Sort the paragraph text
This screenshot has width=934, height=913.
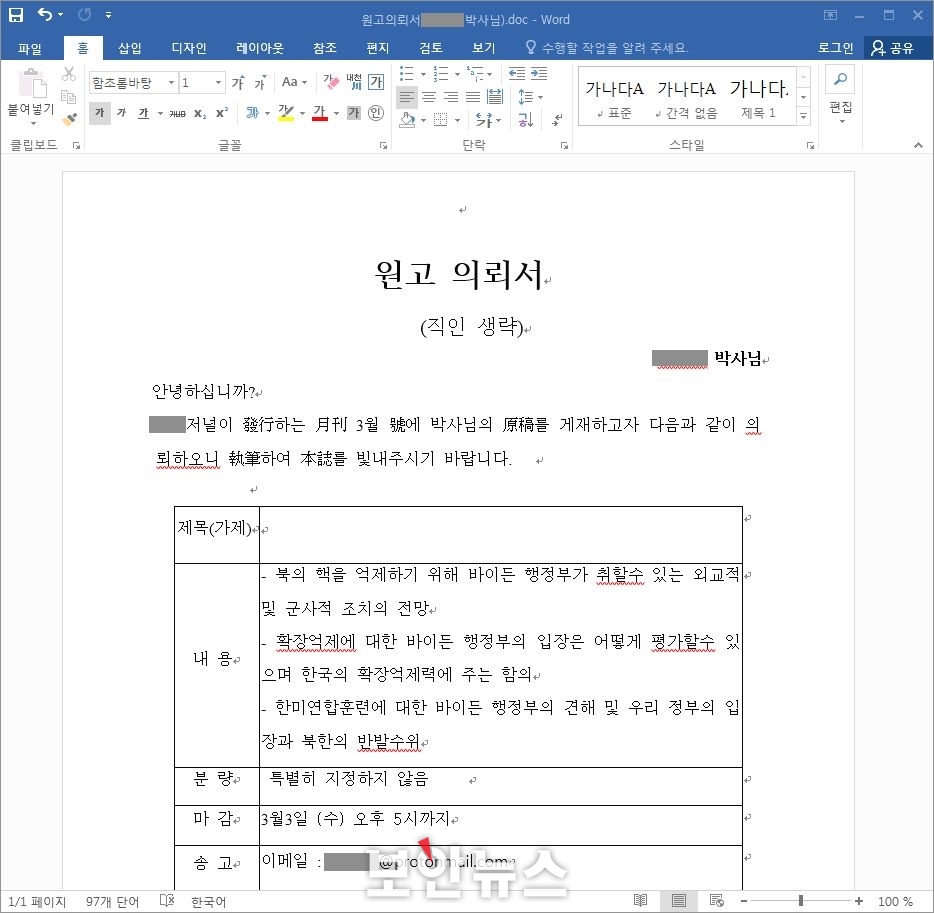click(525, 120)
